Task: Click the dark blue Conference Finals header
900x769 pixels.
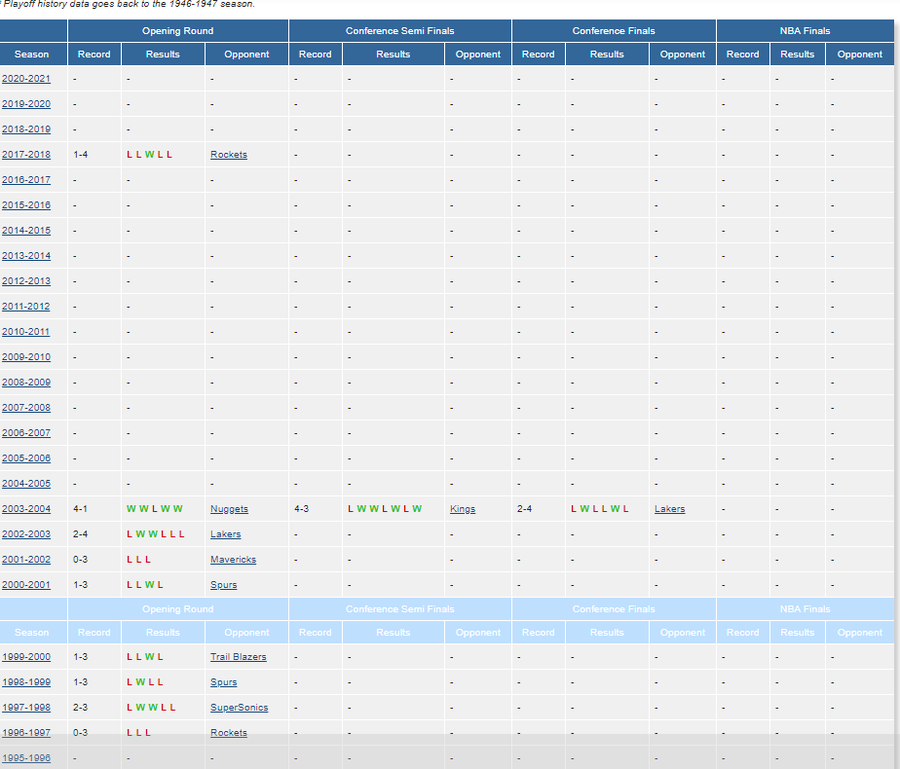Action: point(614,31)
